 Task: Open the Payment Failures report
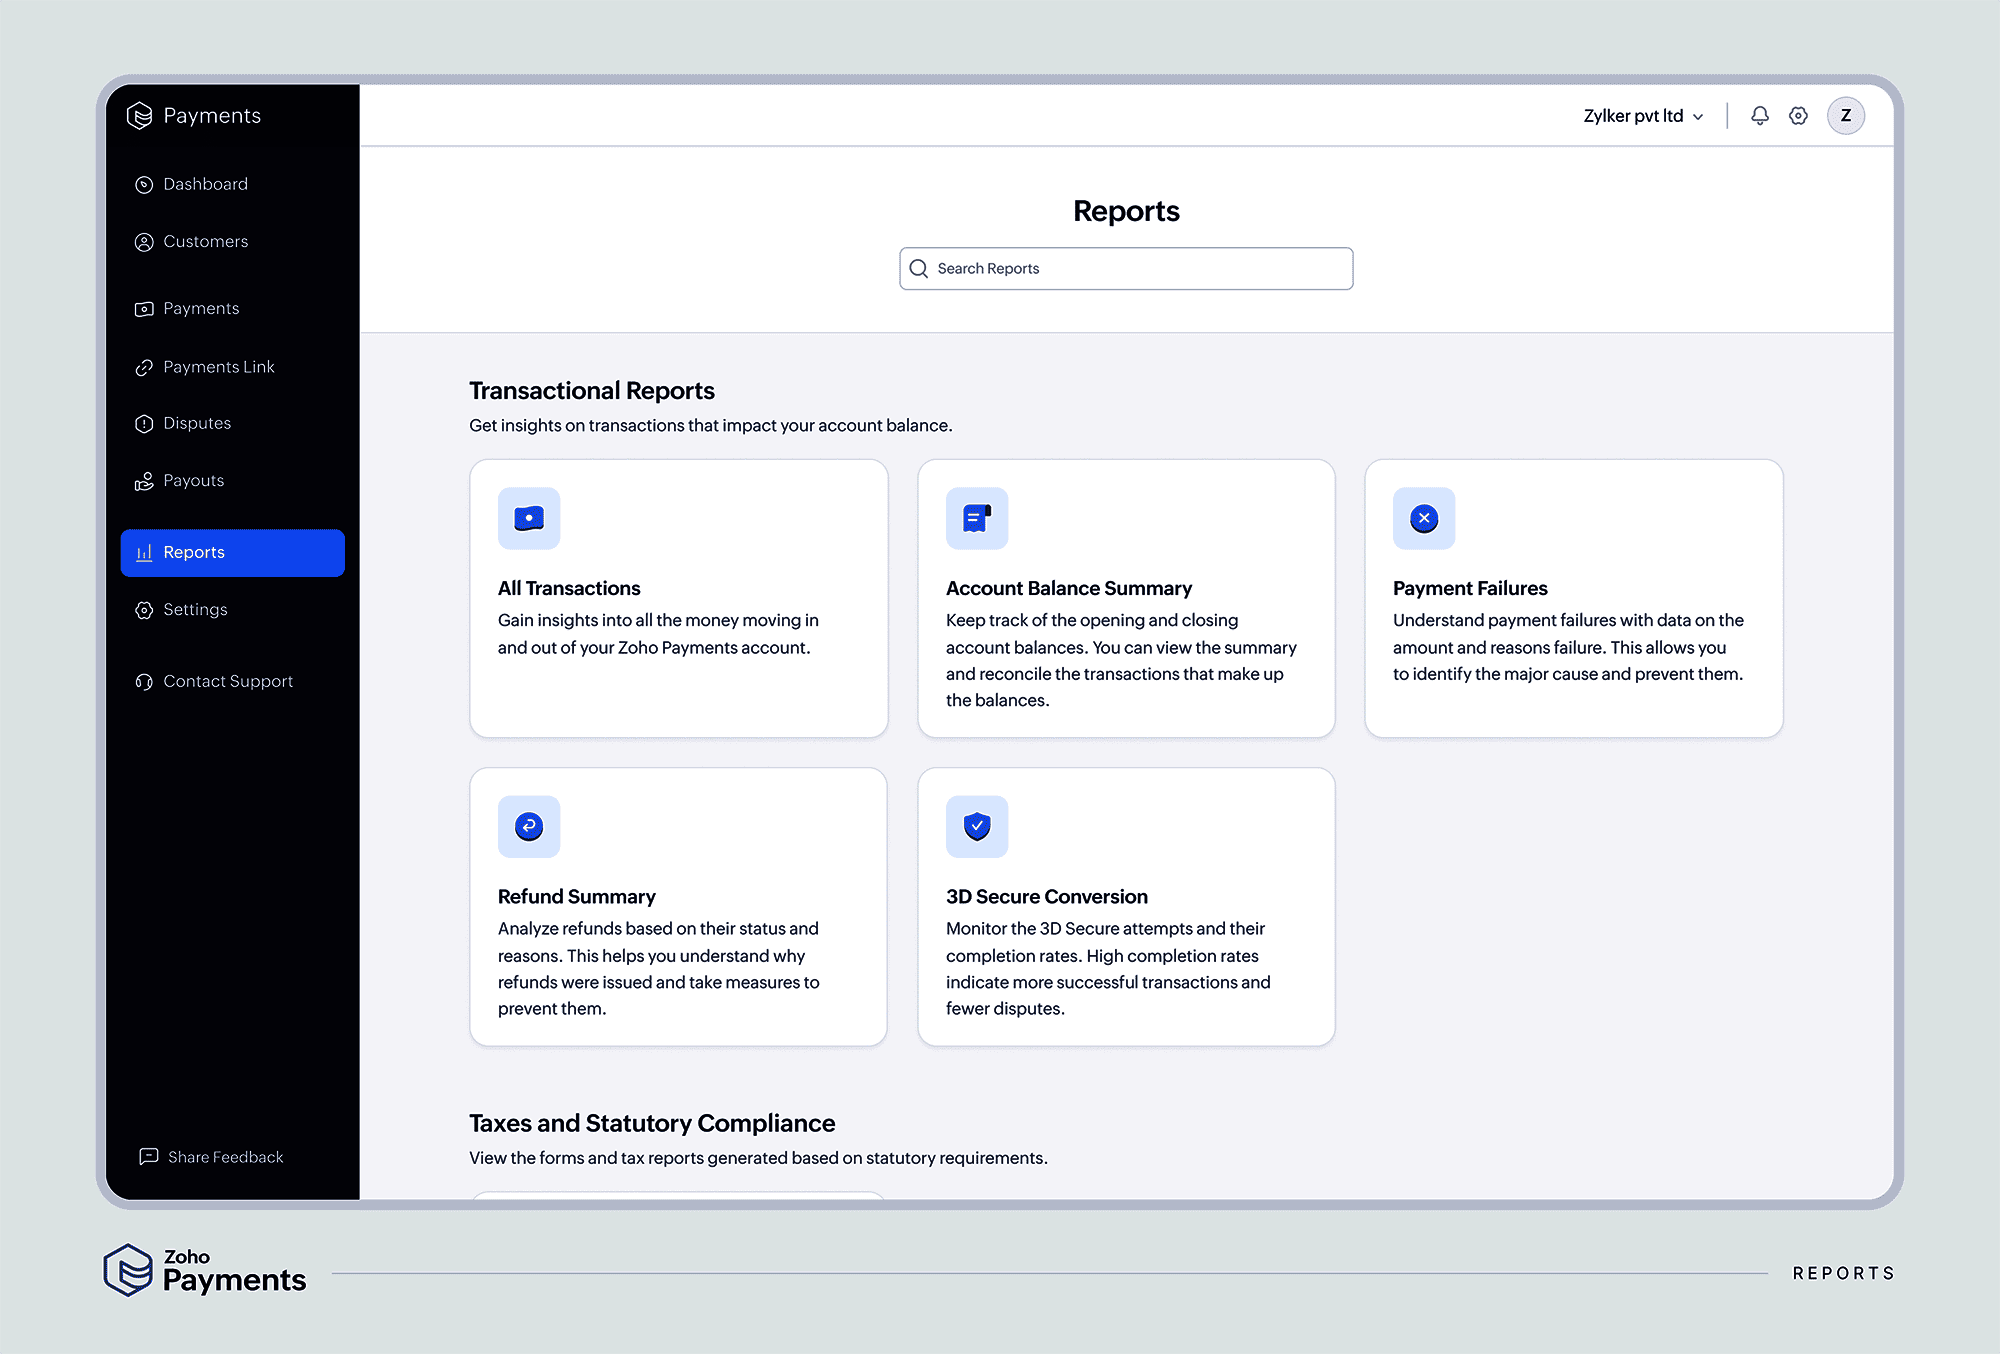tap(1573, 598)
